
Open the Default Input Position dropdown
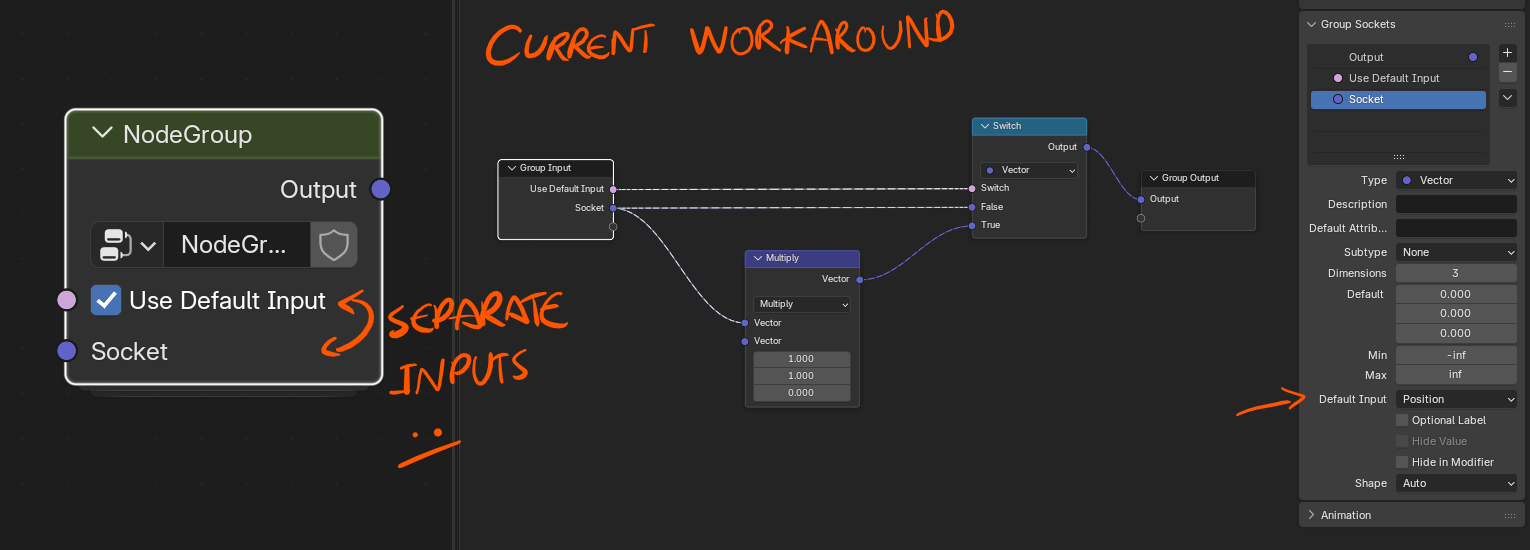click(x=1456, y=399)
